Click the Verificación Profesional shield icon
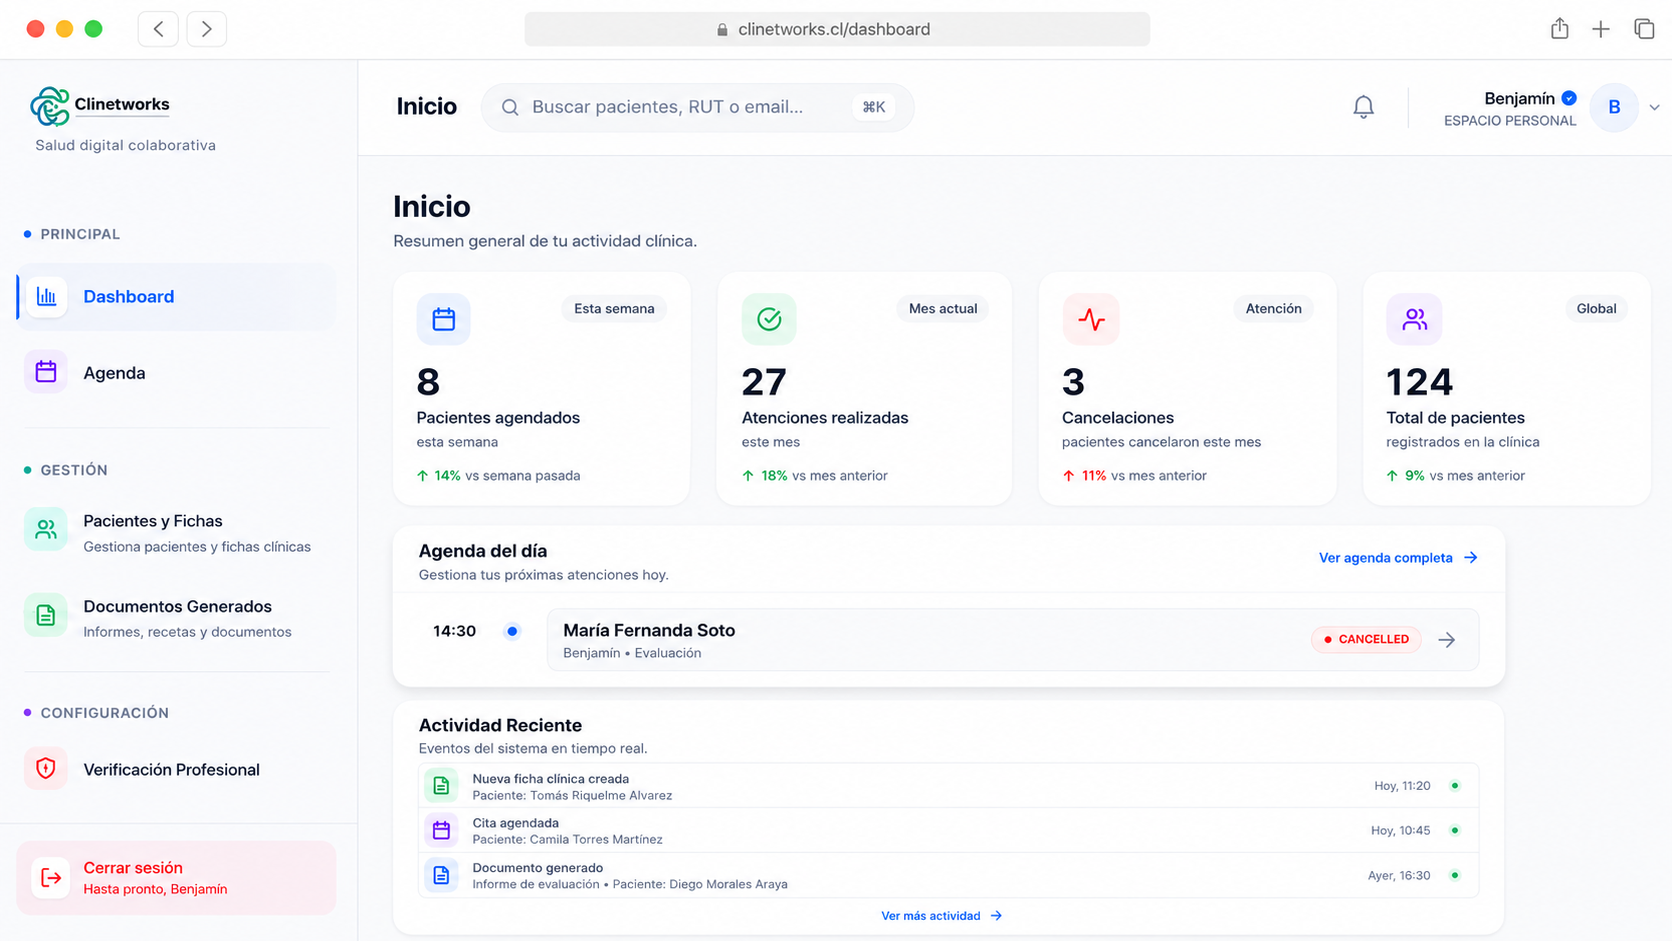 click(46, 769)
